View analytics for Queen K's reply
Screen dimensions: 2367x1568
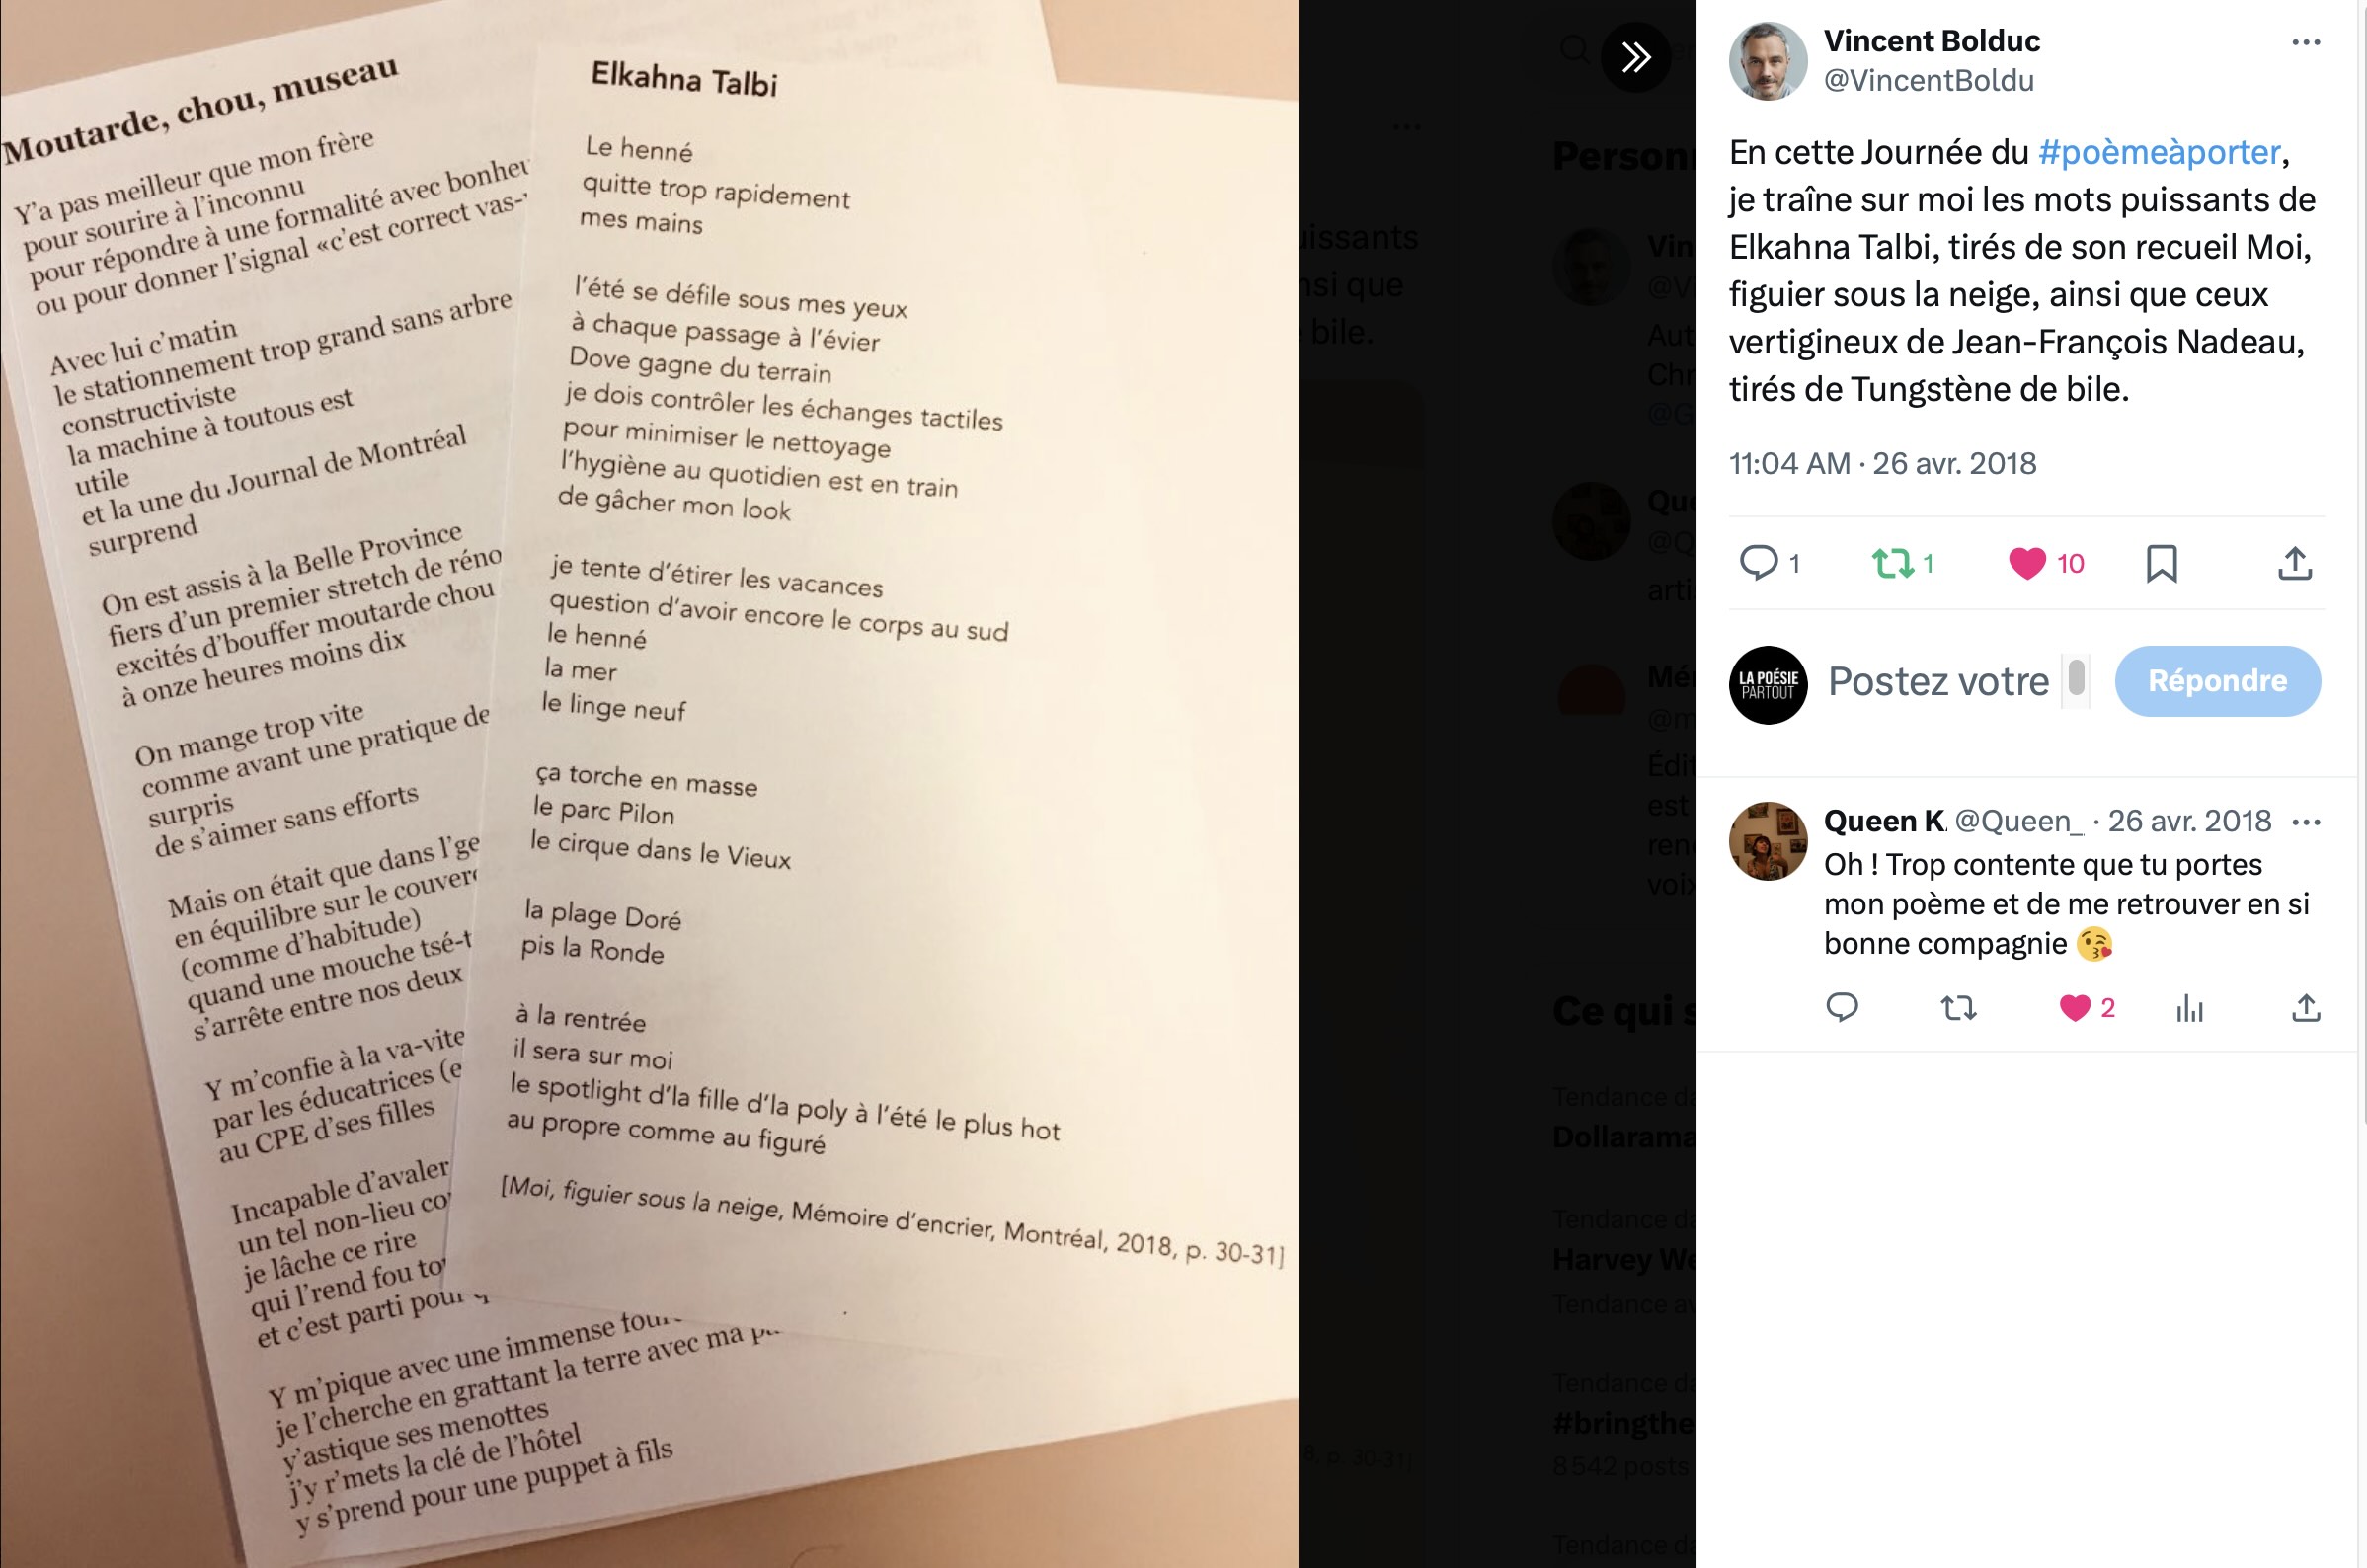(x=2189, y=1007)
